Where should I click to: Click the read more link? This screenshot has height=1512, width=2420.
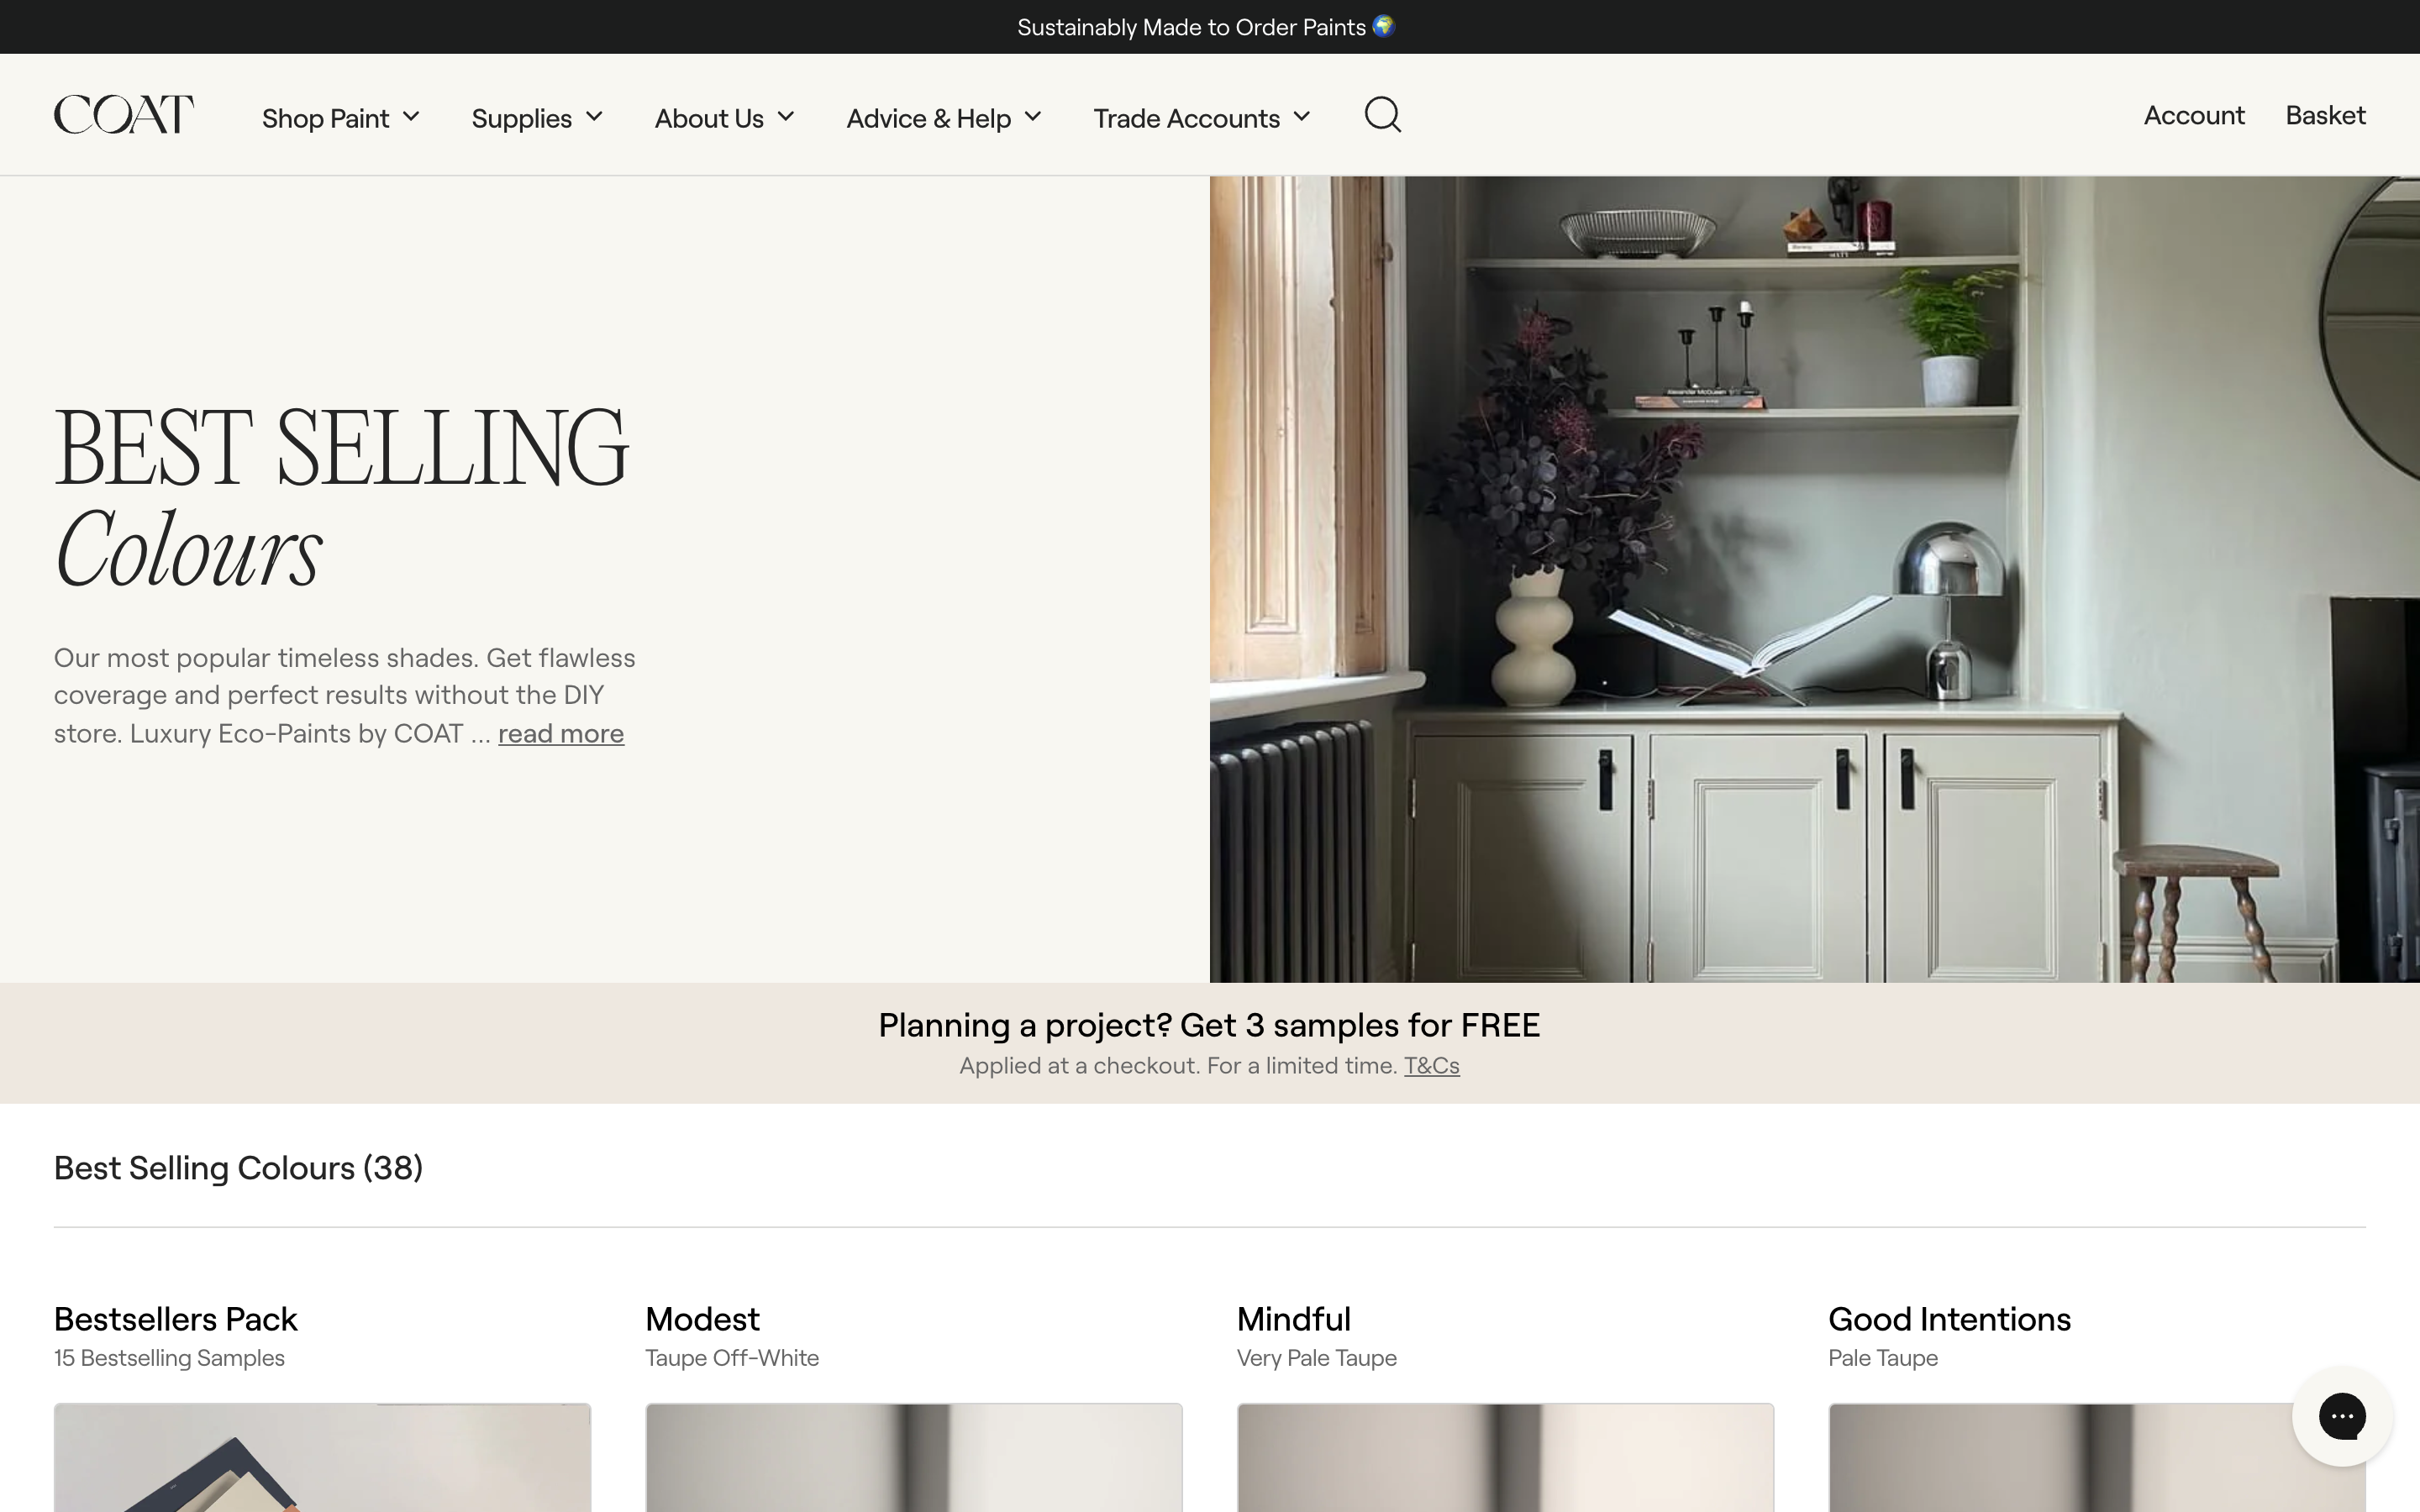560,733
